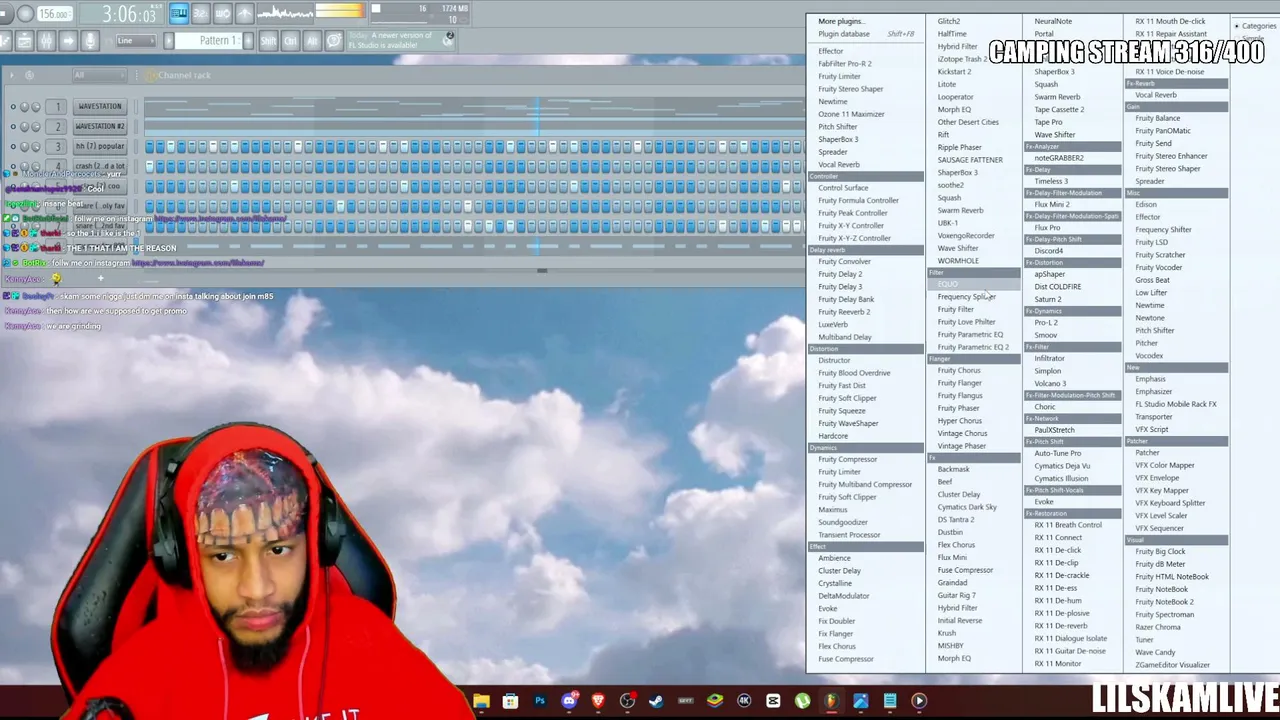1280x720 pixels.
Task: Adjust the WAVESTATION channel volume knob
Action: click(37, 107)
